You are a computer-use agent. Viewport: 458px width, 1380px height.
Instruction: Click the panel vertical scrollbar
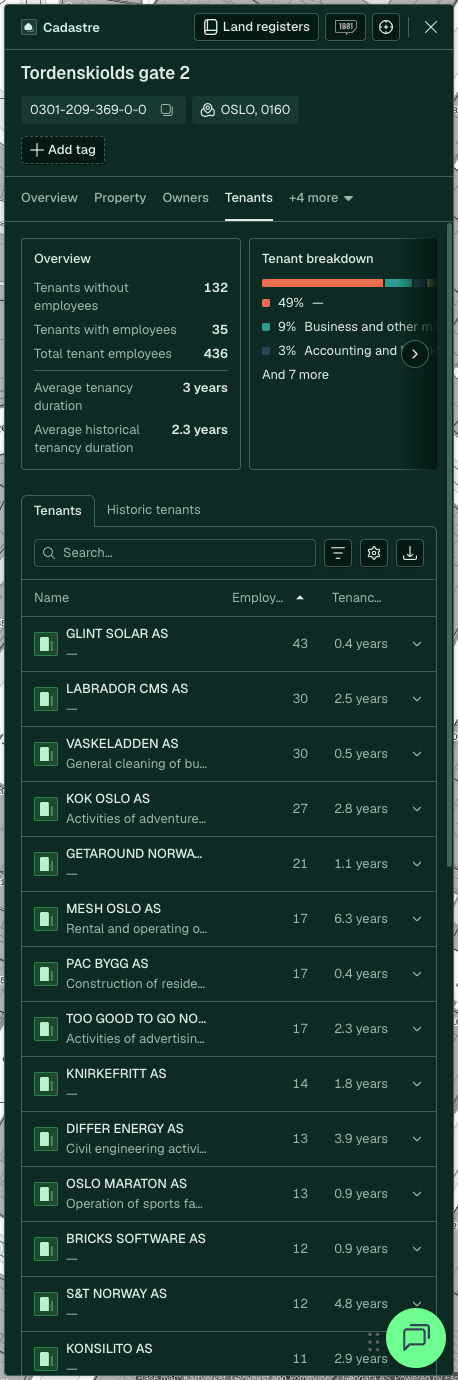click(449, 545)
